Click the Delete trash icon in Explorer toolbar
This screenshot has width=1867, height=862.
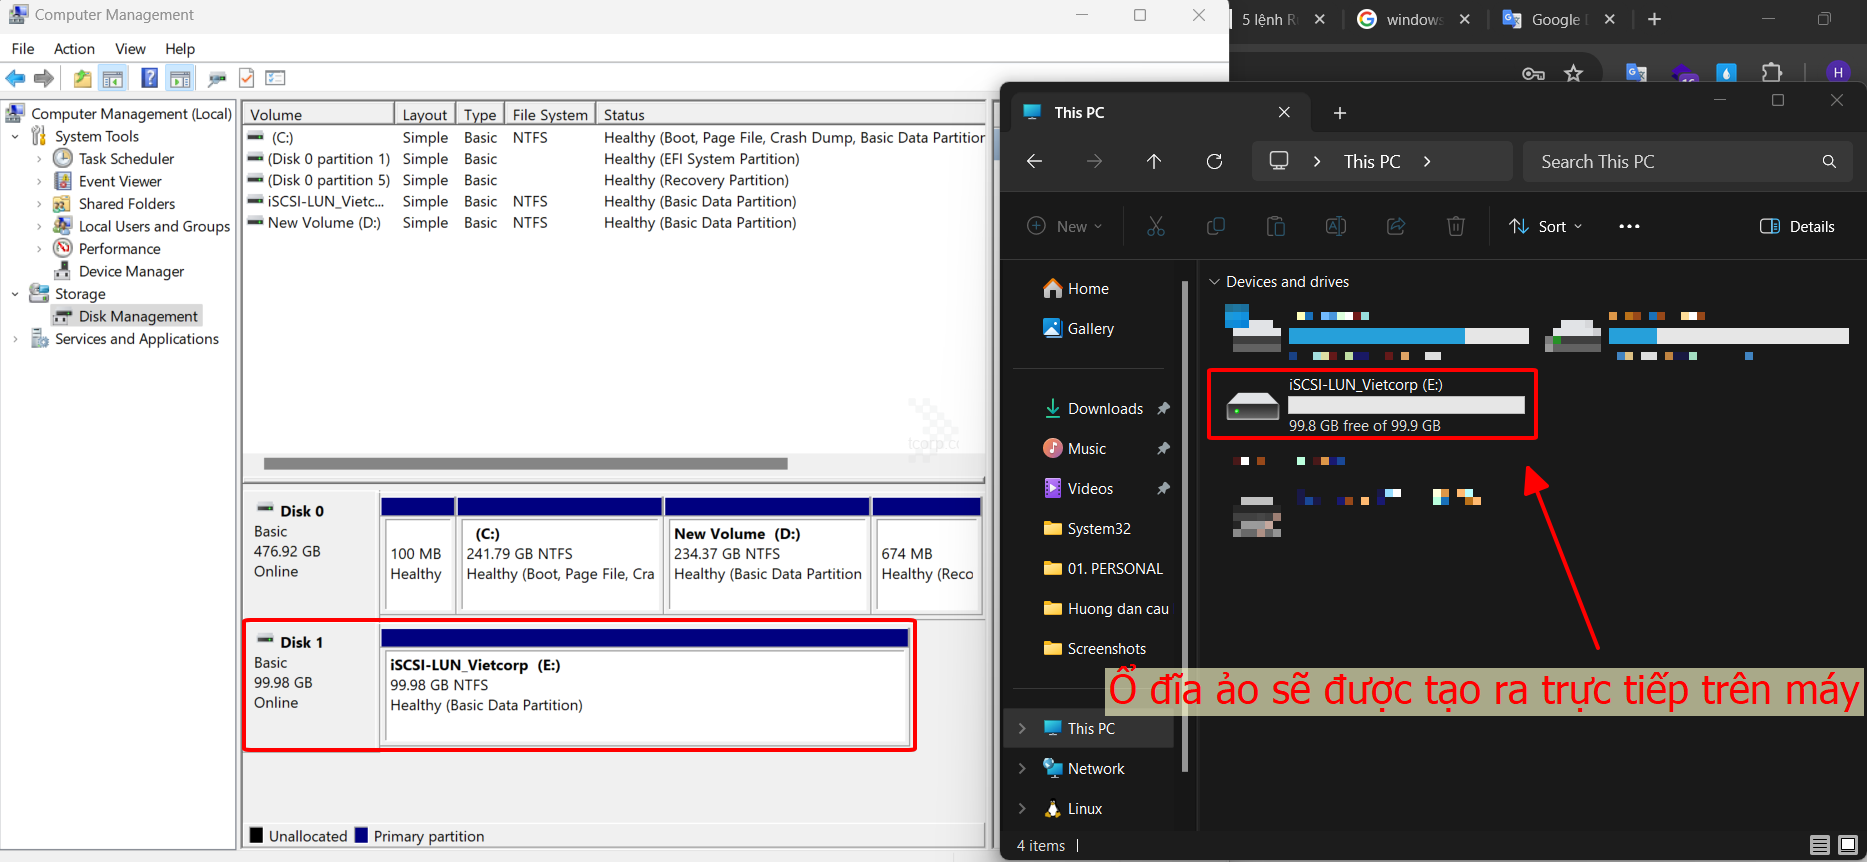tap(1455, 226)
